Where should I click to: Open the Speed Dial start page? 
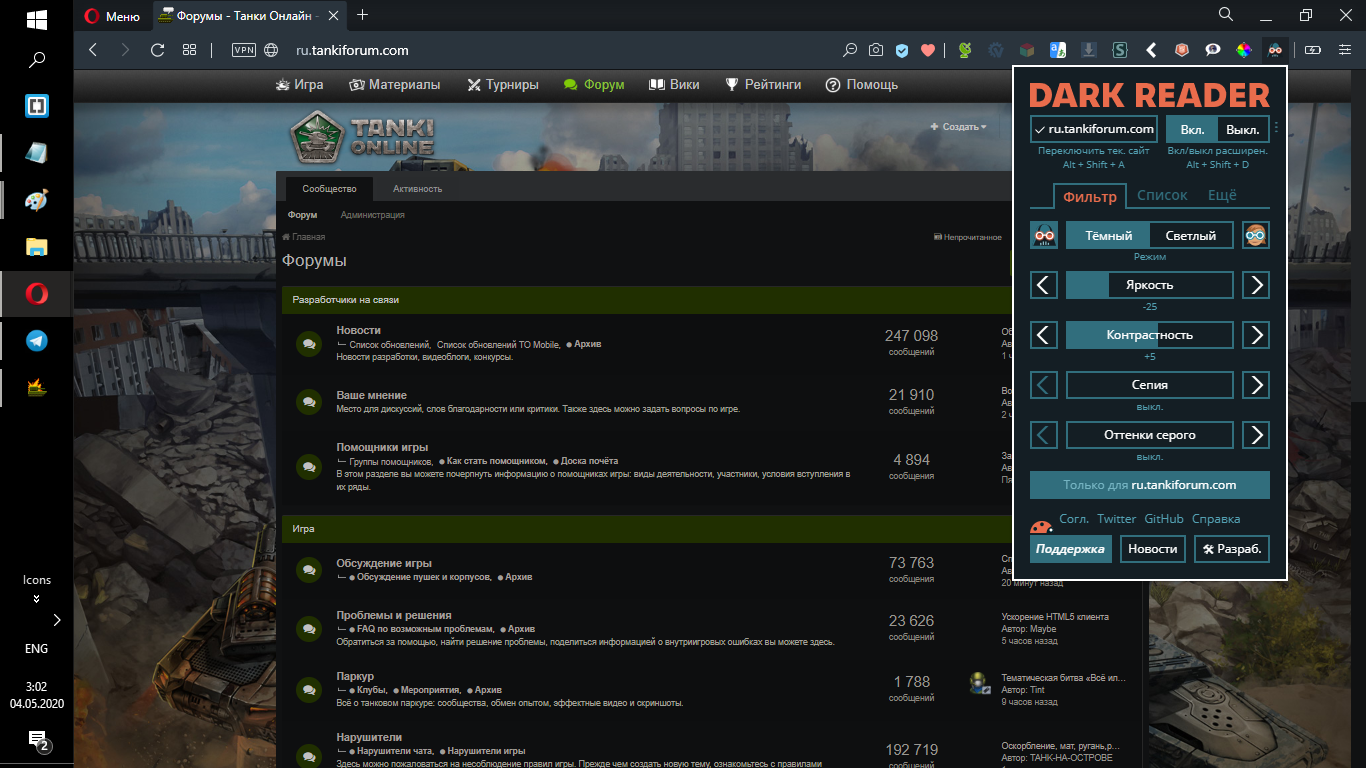point(189,50)
